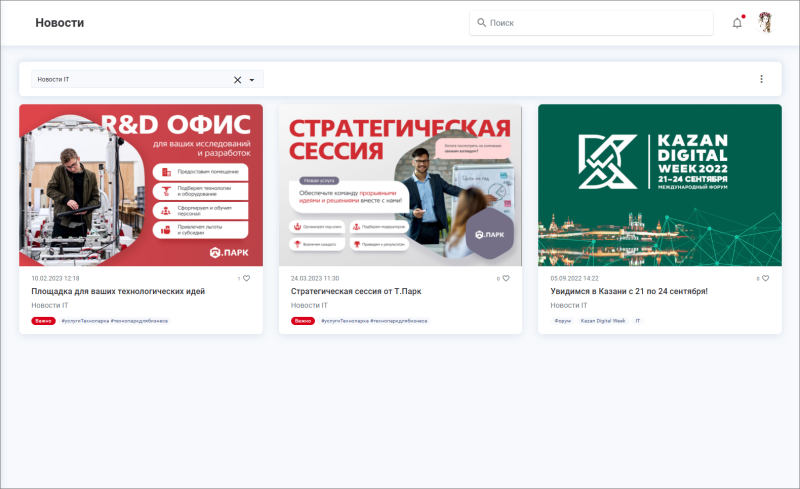The image size is (800, 489).
Task: Focus the Поиск search field
Action: pos(591,23)
